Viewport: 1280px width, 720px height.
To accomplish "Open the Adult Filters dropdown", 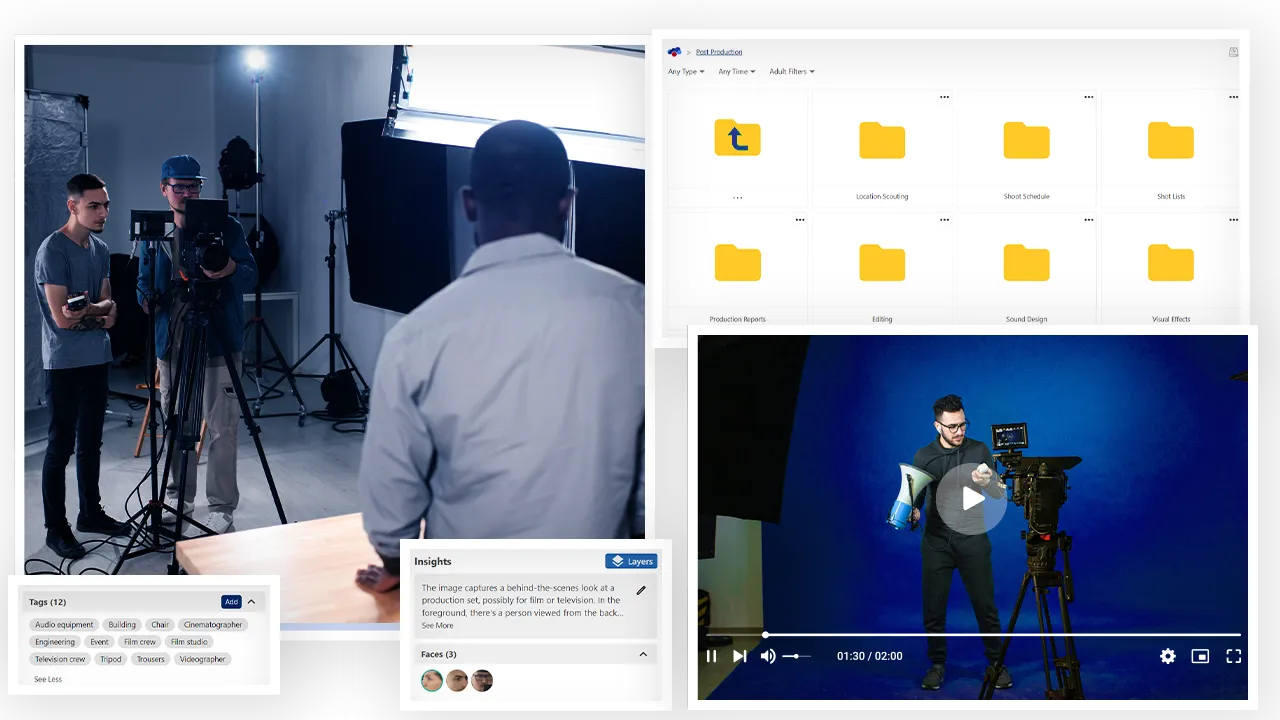I will tap(791, 71).
